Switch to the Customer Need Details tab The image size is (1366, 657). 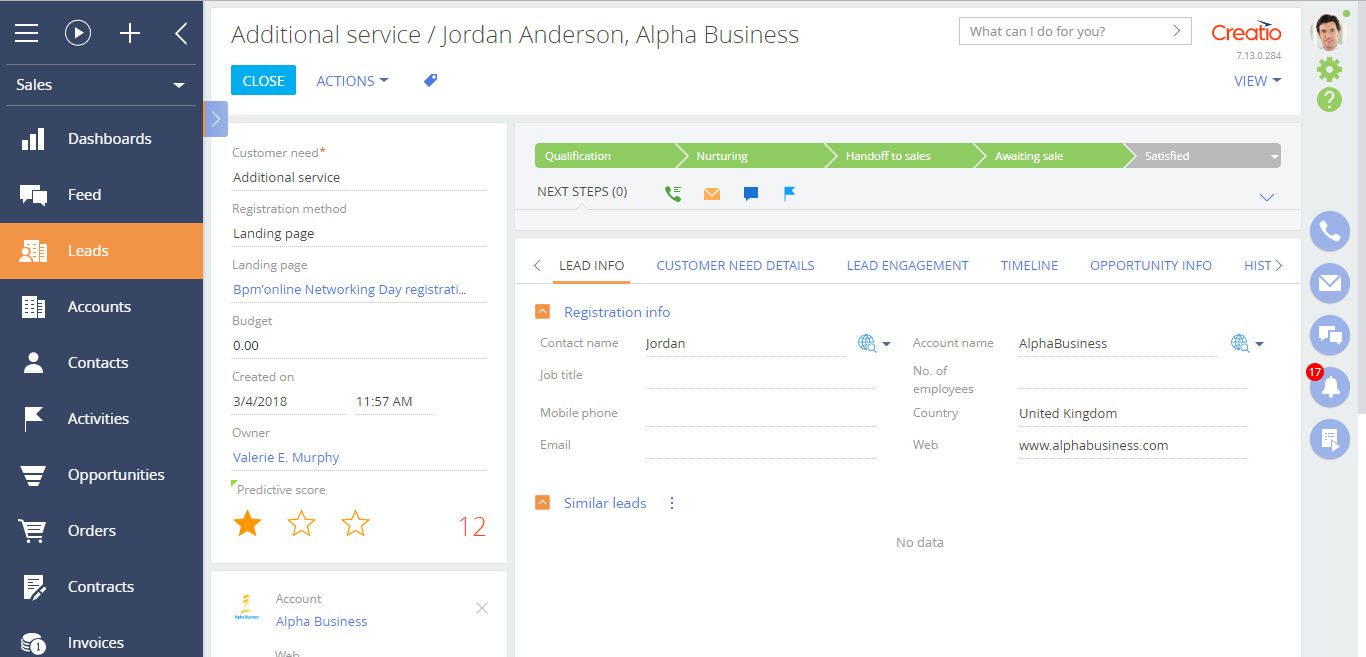click(x=735, y=266)
